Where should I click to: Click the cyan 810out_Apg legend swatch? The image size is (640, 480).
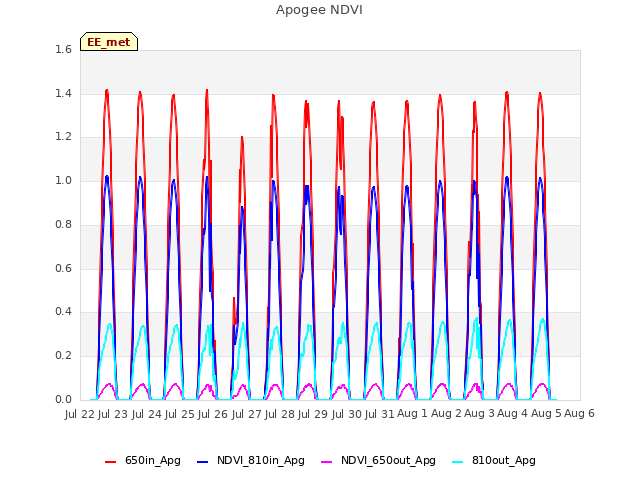pyautogui.click(x=458, y=462)
